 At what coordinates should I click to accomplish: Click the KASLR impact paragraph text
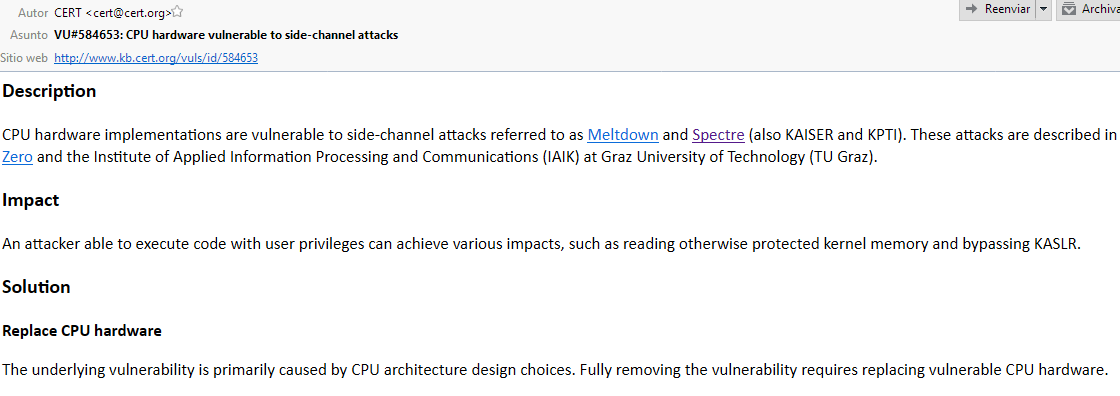[542, 244]
